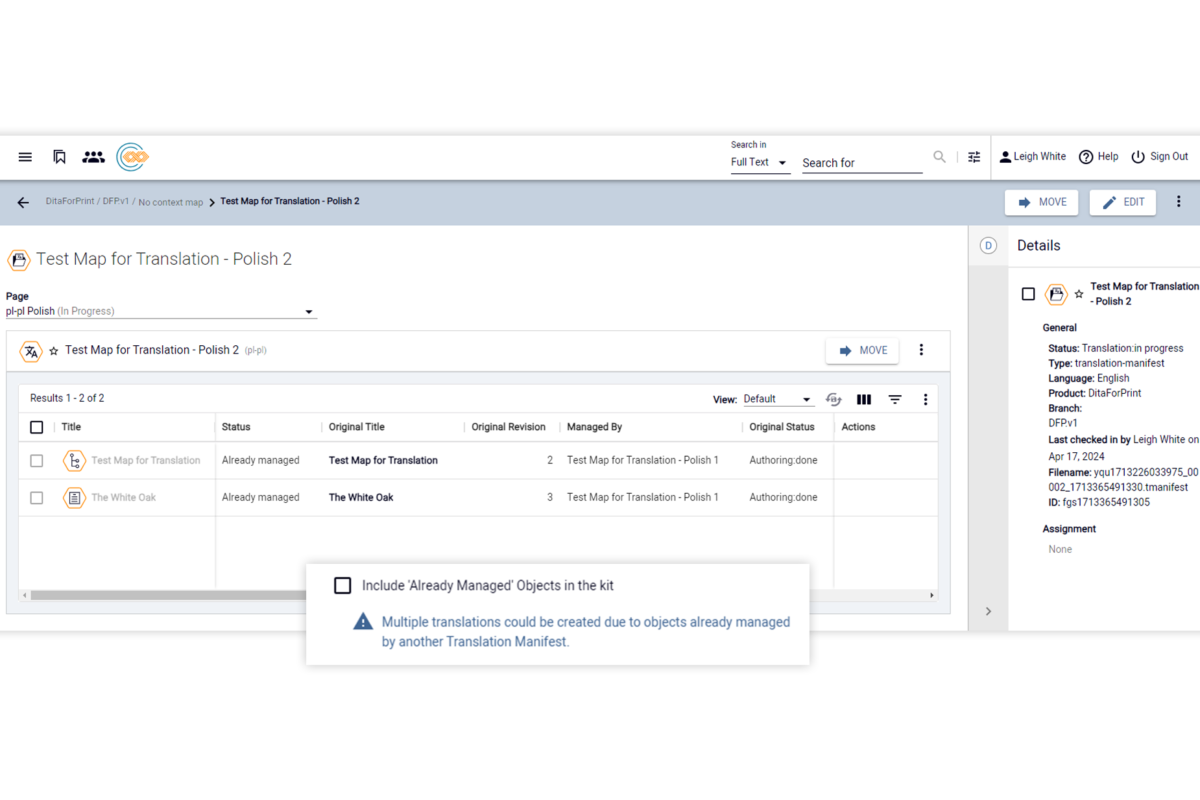This screenshot has height=800, width=1200.
Task: Click translate icon in the manifest card
Action: 32,351
